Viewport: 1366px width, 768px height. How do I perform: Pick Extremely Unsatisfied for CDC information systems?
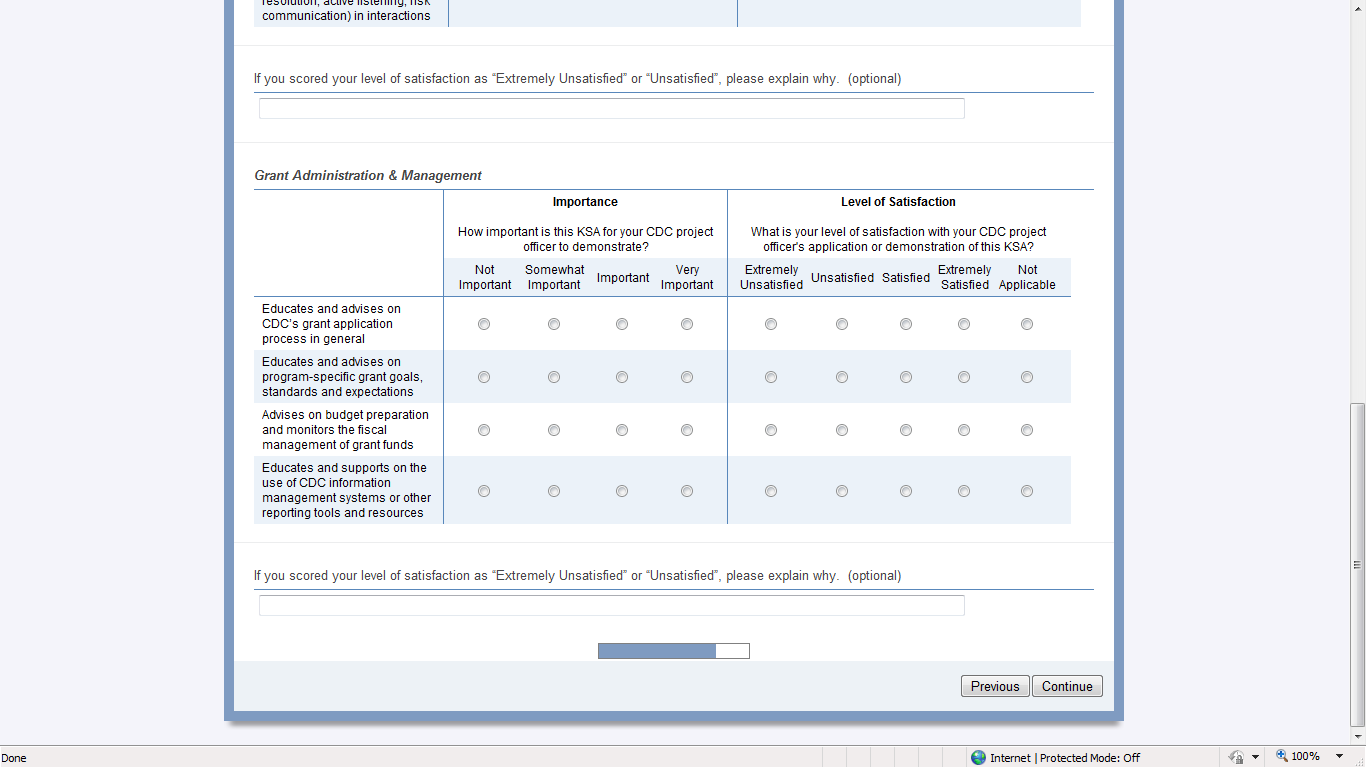771,491
